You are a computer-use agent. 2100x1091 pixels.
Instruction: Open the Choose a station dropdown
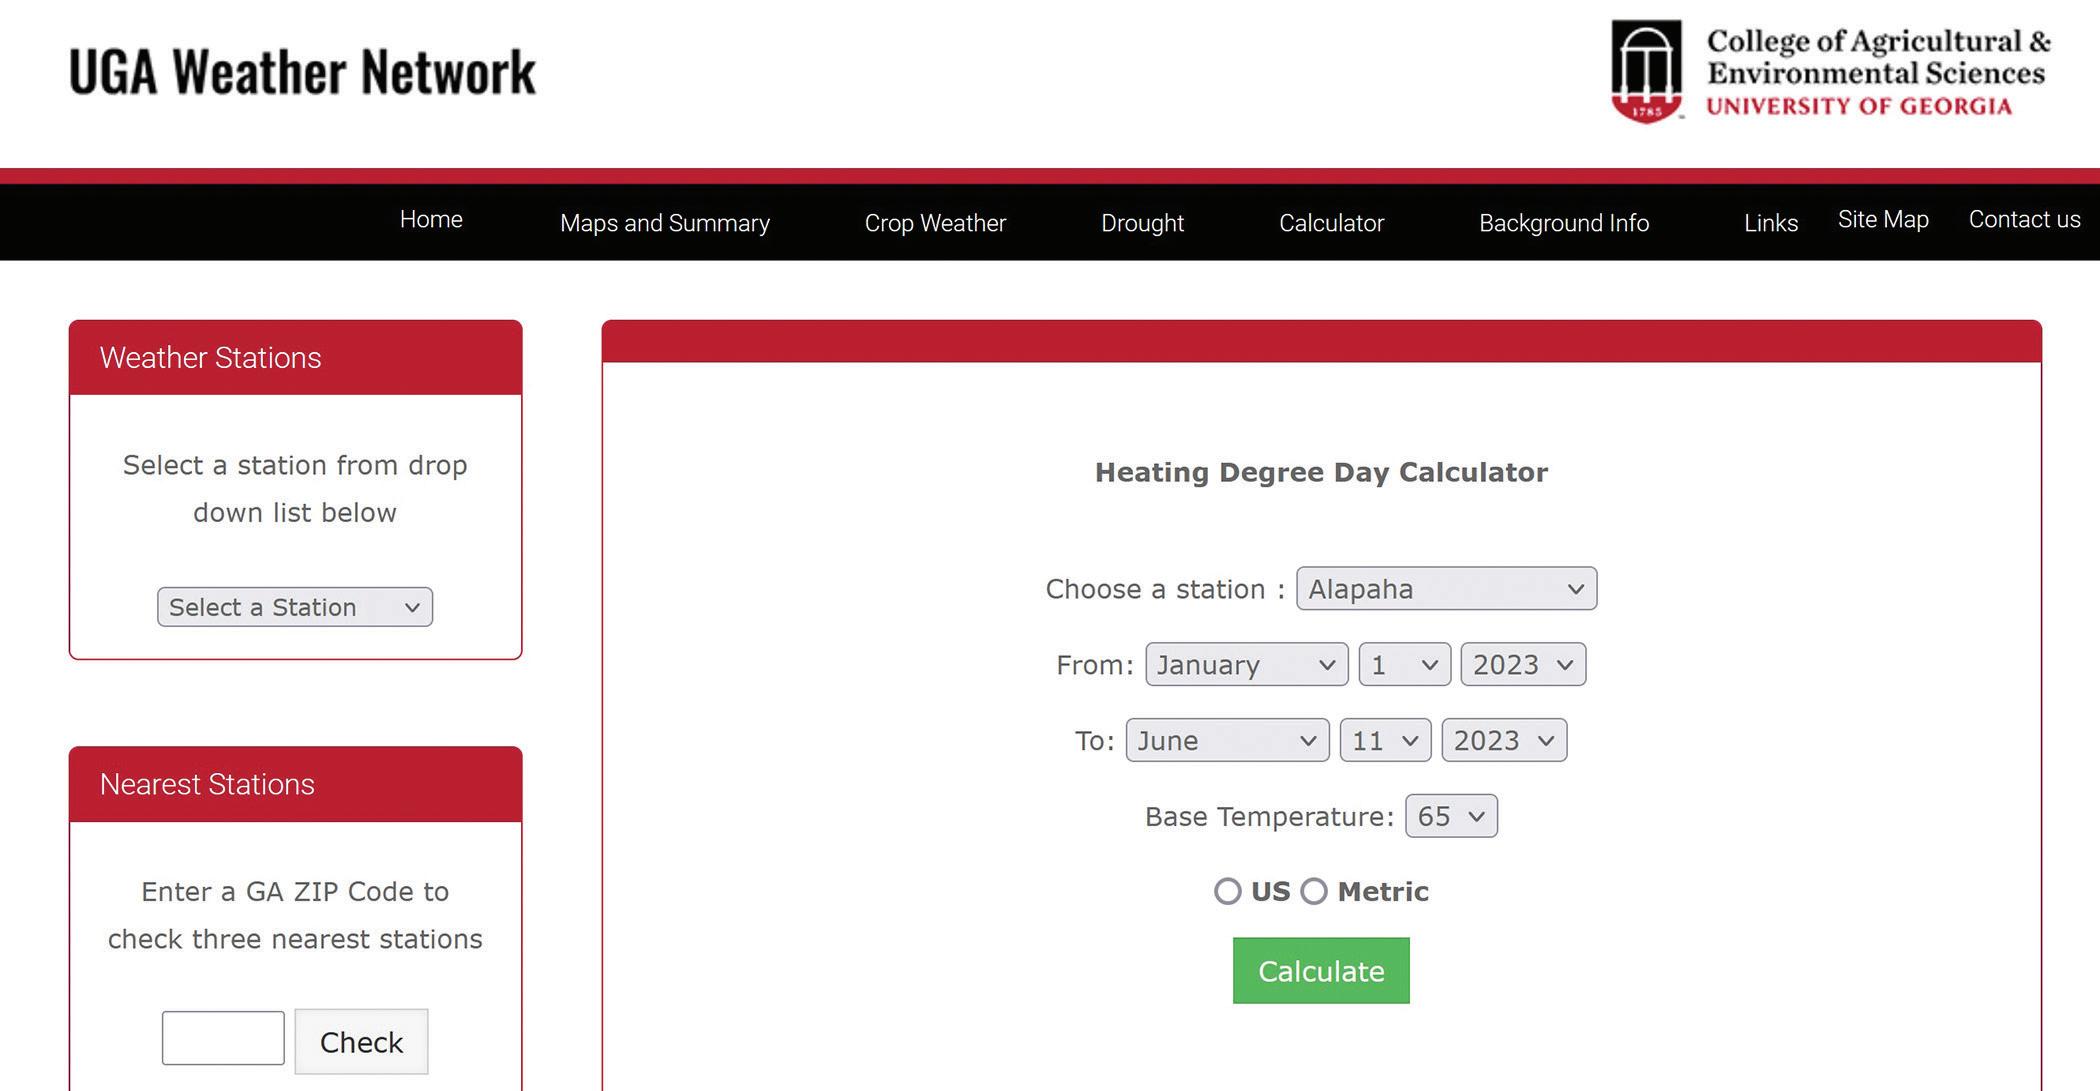(1446, 589)
